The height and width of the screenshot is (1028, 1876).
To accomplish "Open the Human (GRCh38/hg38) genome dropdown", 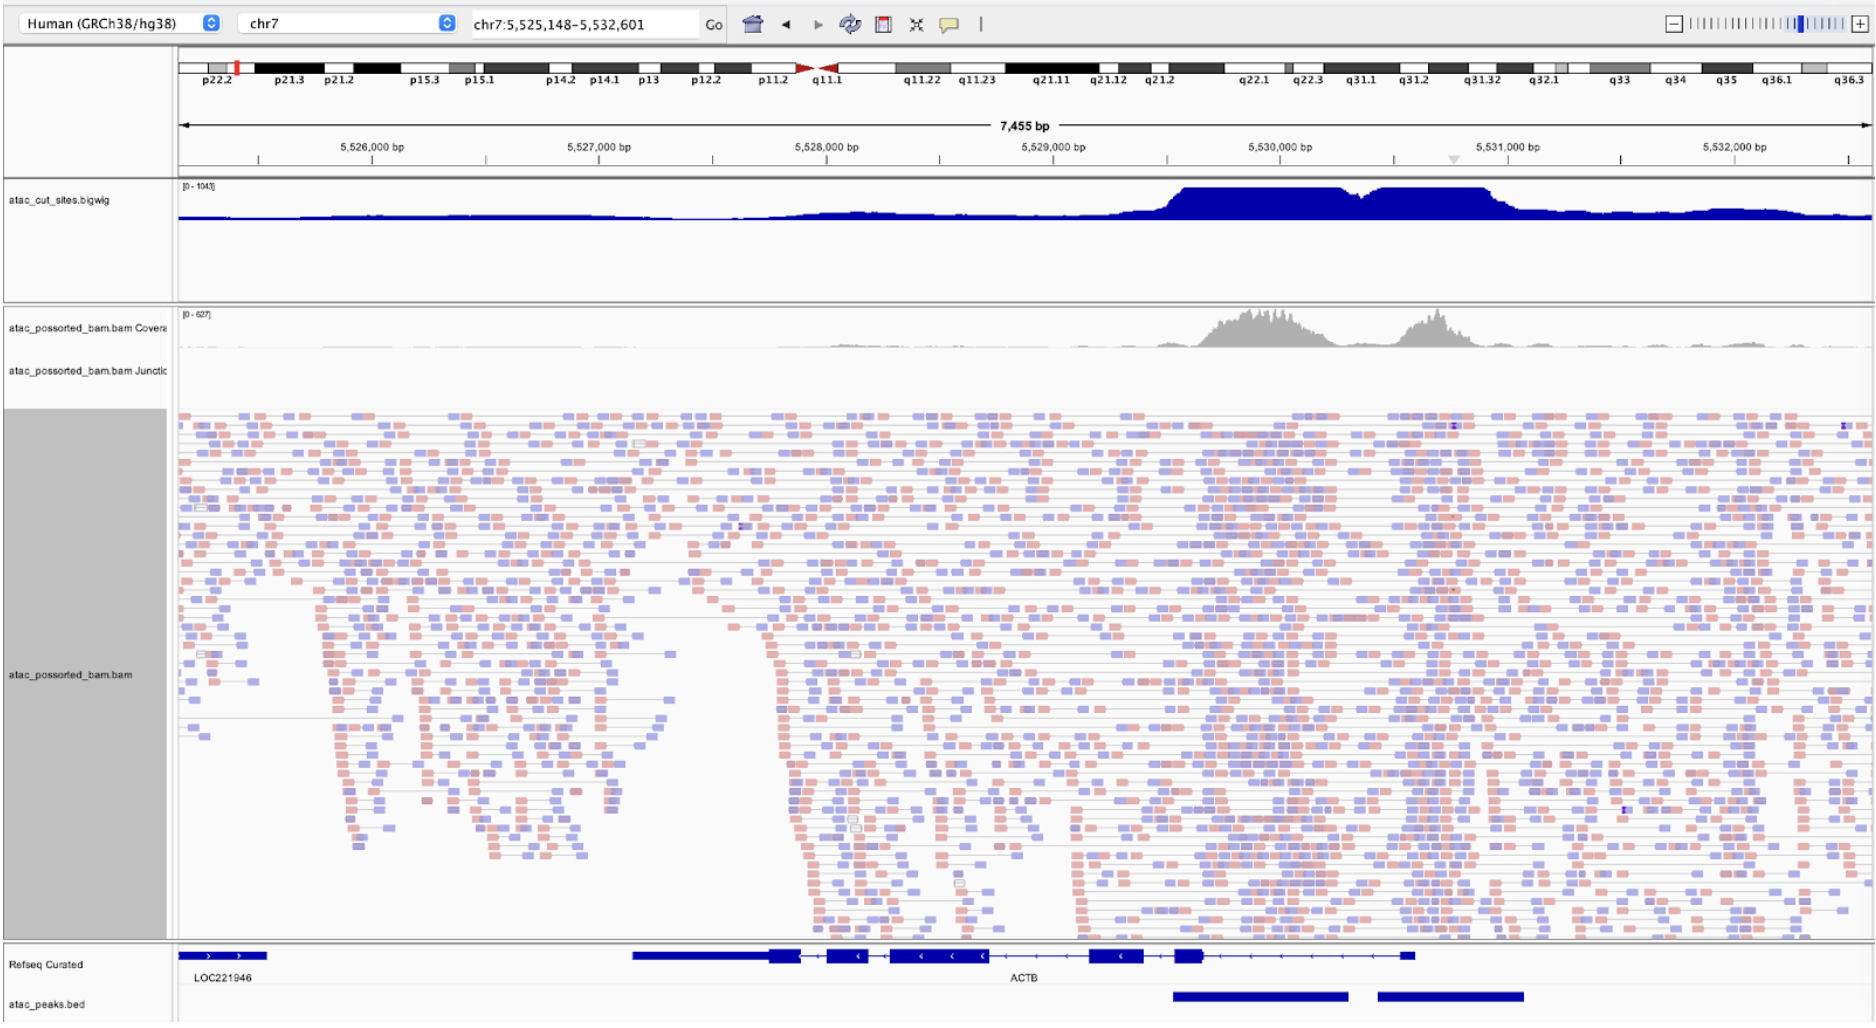I will click(122, 23).
